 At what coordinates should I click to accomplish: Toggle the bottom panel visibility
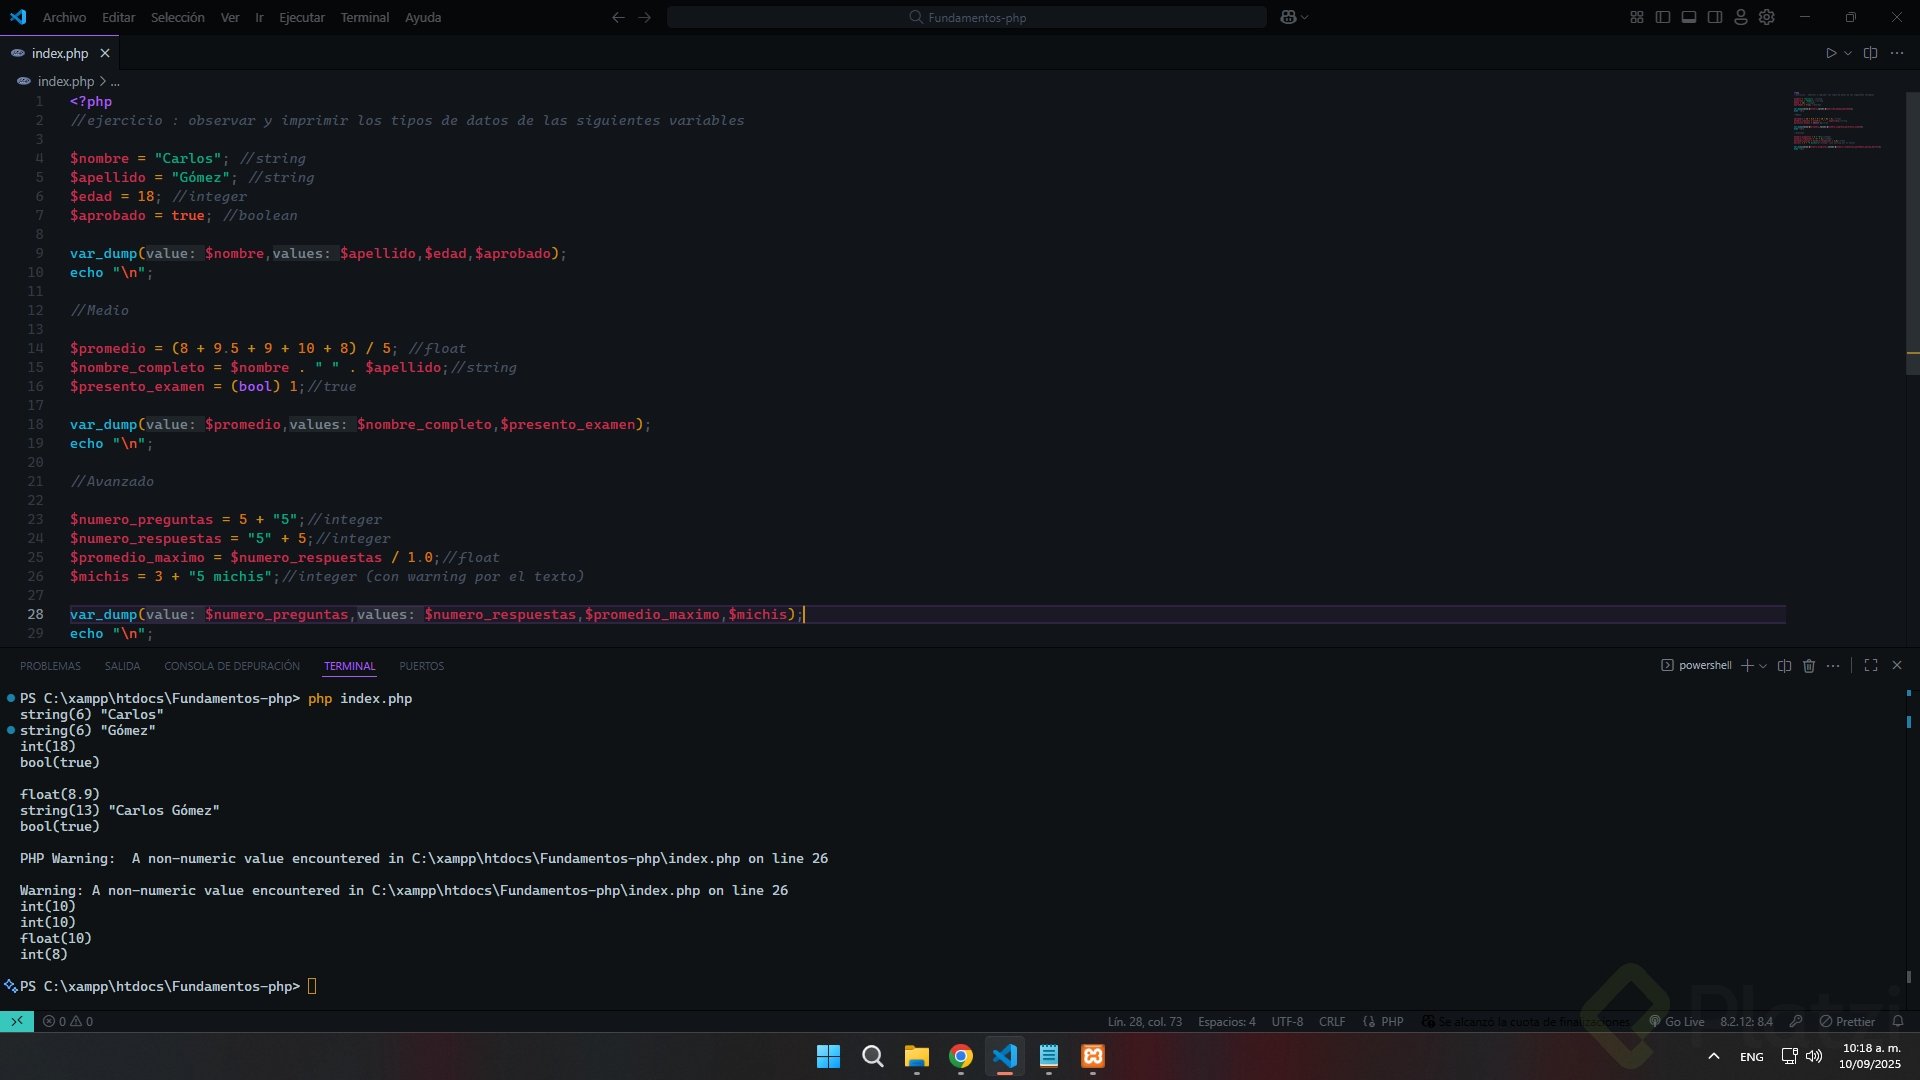click(x=1689, y=17)
